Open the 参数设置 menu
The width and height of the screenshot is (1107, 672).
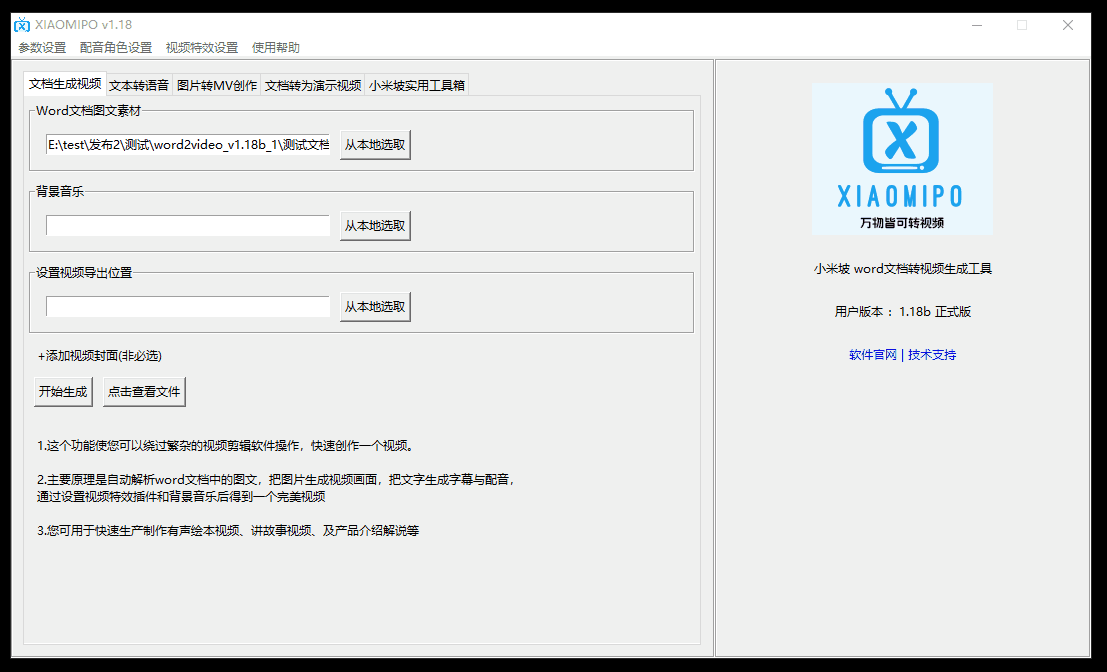(42, 48)
